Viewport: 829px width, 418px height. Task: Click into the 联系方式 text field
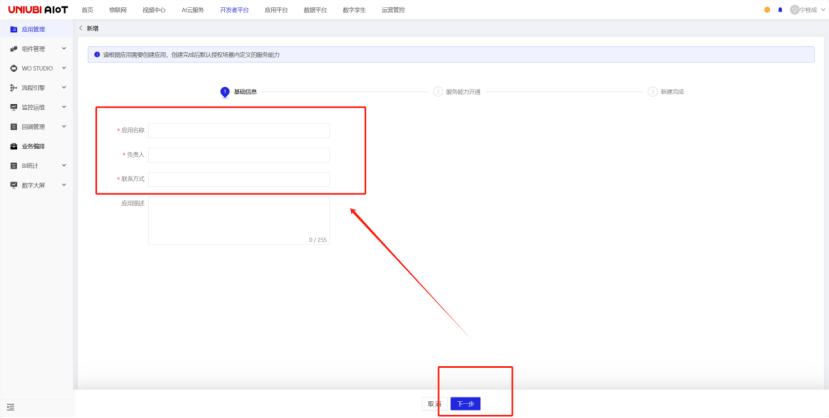pyautogui.click(x=239, y=179)
